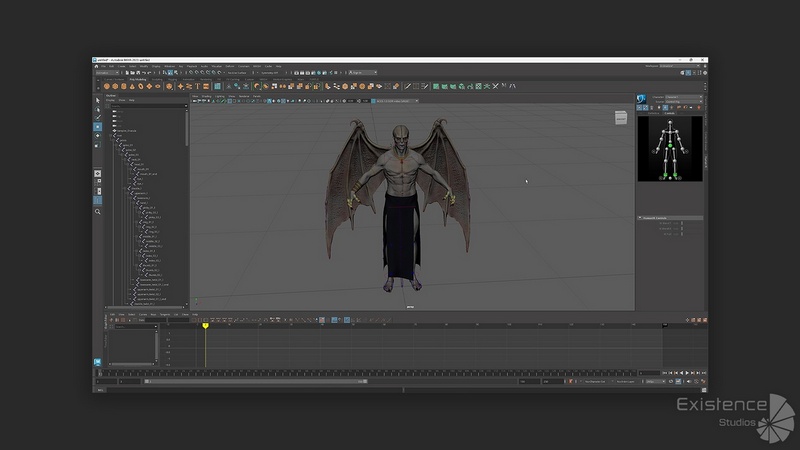Open the Character dropdown in HumanIK
This screenshot has height=450, width=800.
coord(683,97)
